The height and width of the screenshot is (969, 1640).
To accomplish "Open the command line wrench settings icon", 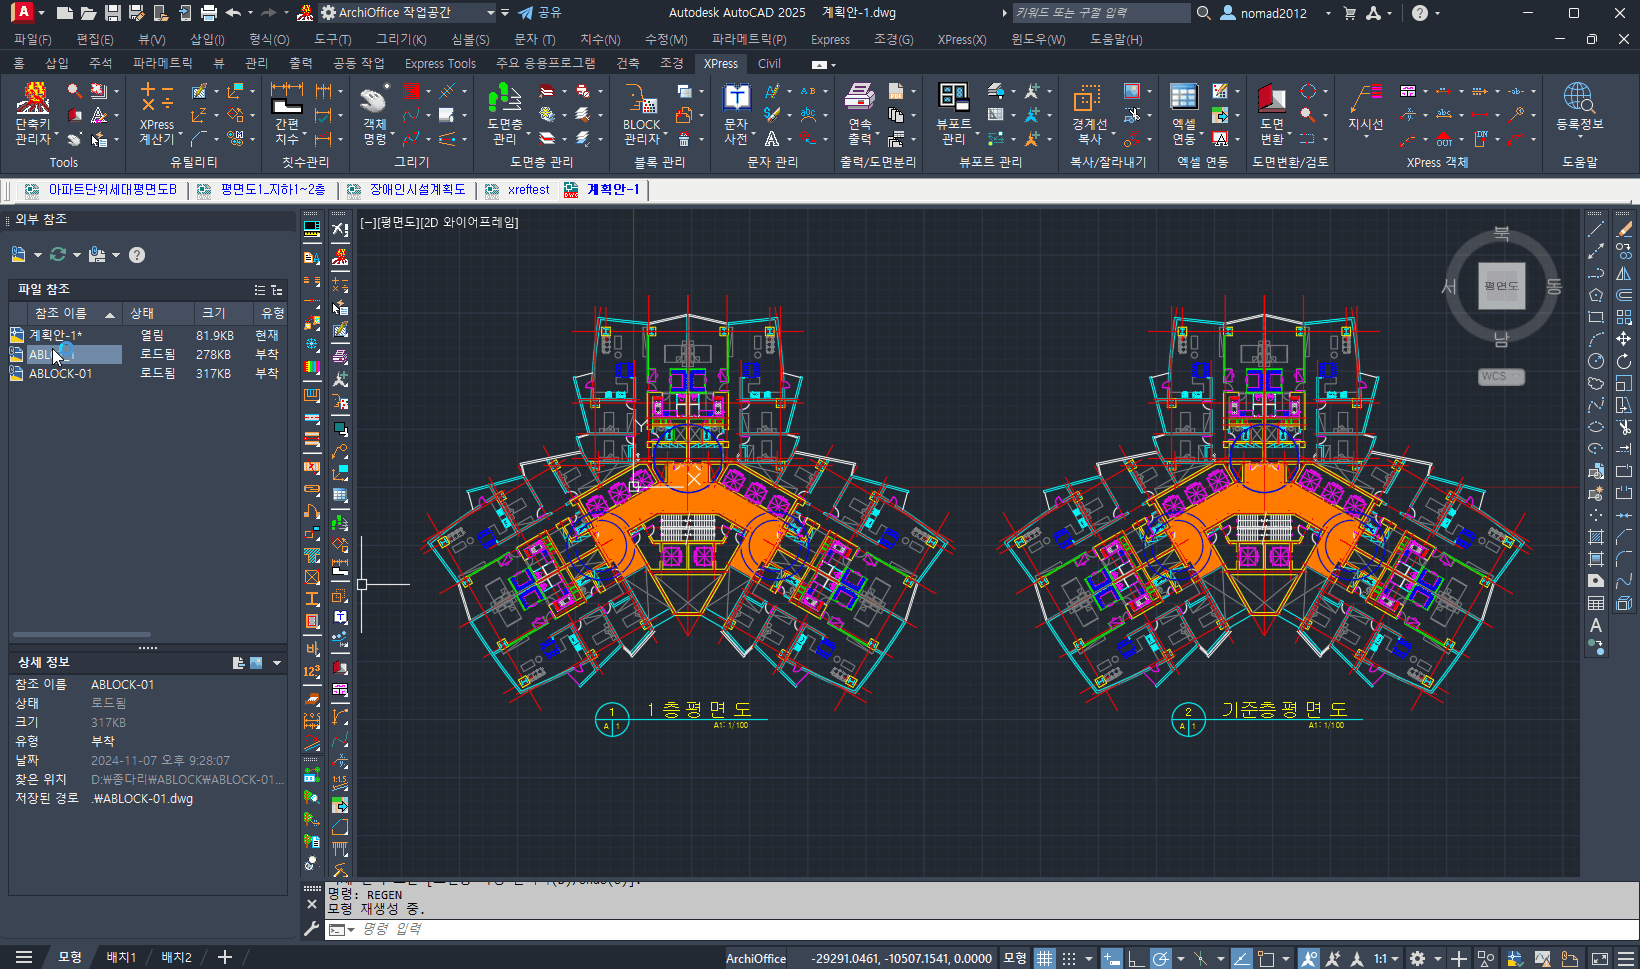I will 311,928.
